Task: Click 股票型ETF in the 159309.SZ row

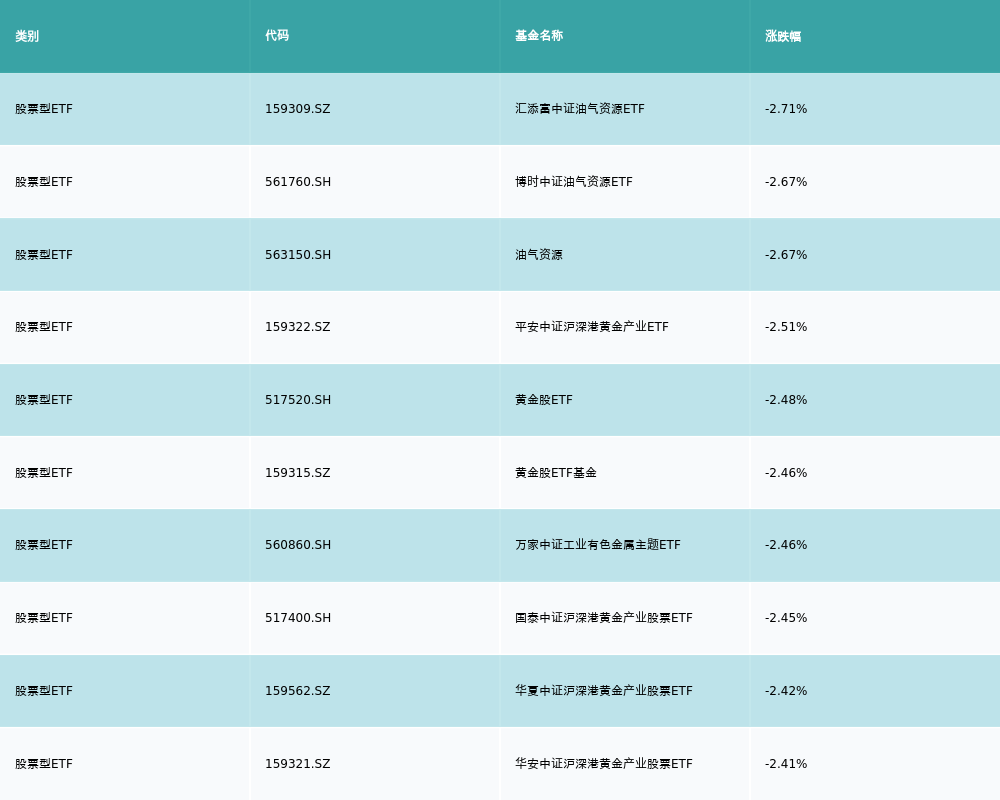Action: [x=44, y=109]
